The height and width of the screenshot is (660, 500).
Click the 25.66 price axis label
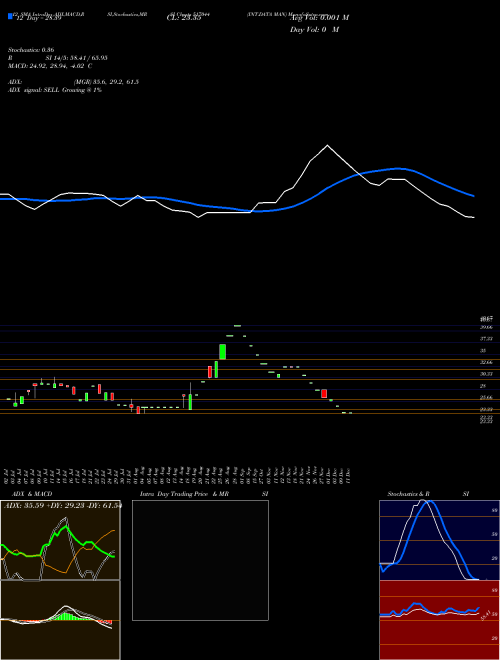(x=487, y=397)
